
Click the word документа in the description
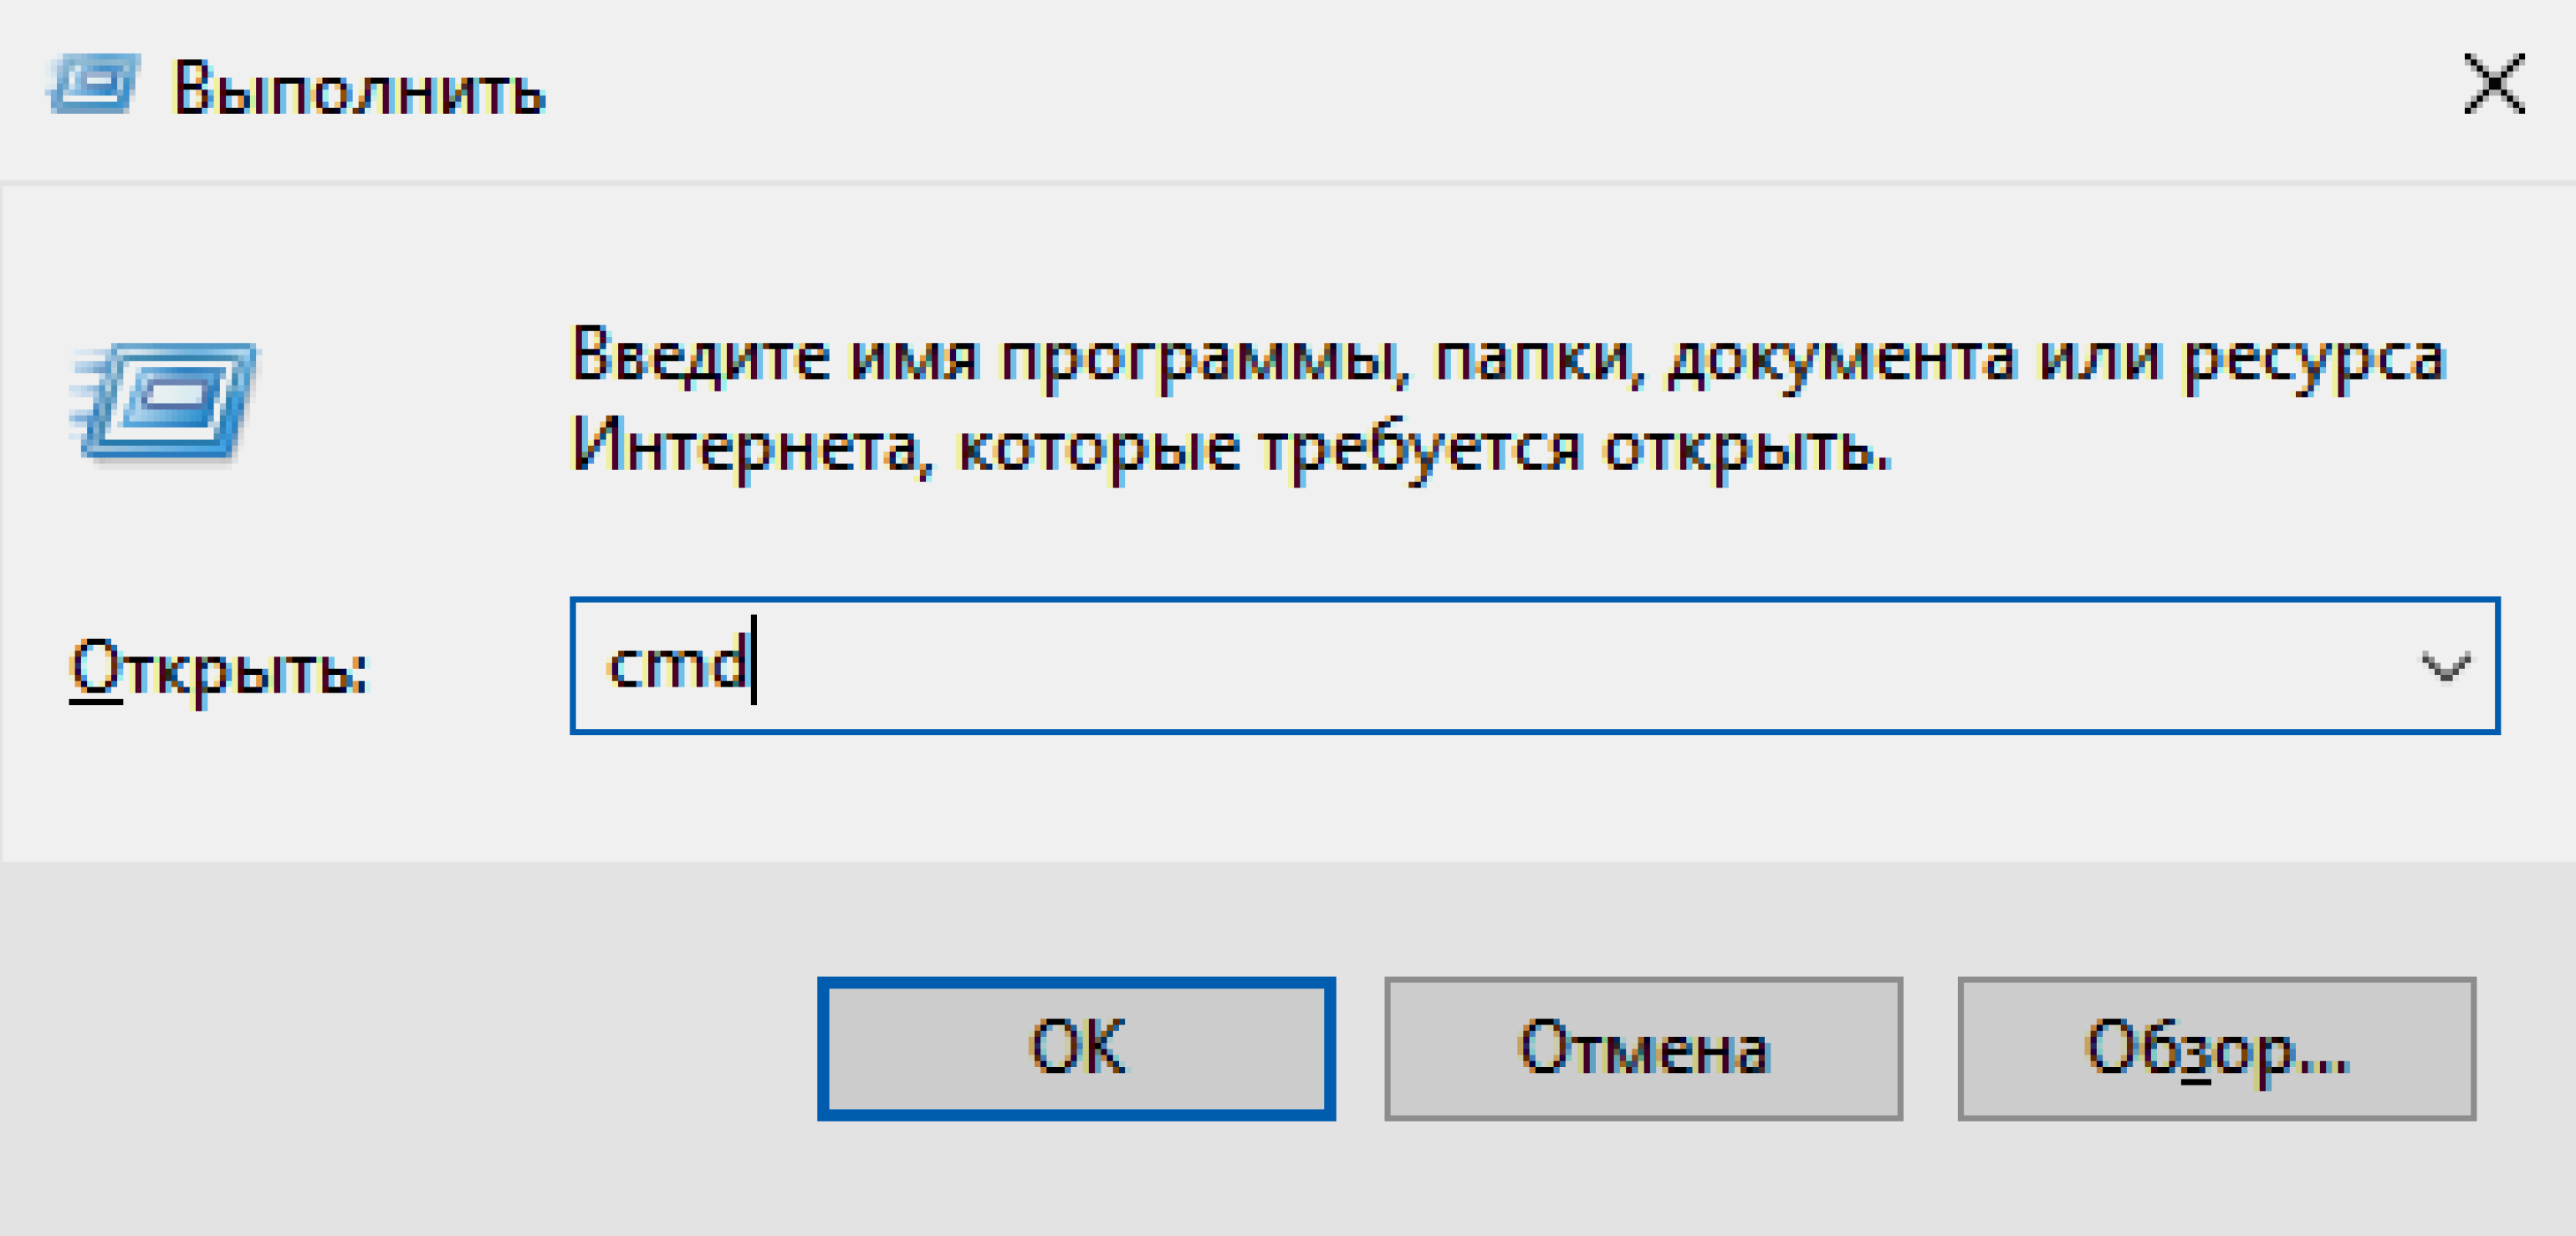1842,360
